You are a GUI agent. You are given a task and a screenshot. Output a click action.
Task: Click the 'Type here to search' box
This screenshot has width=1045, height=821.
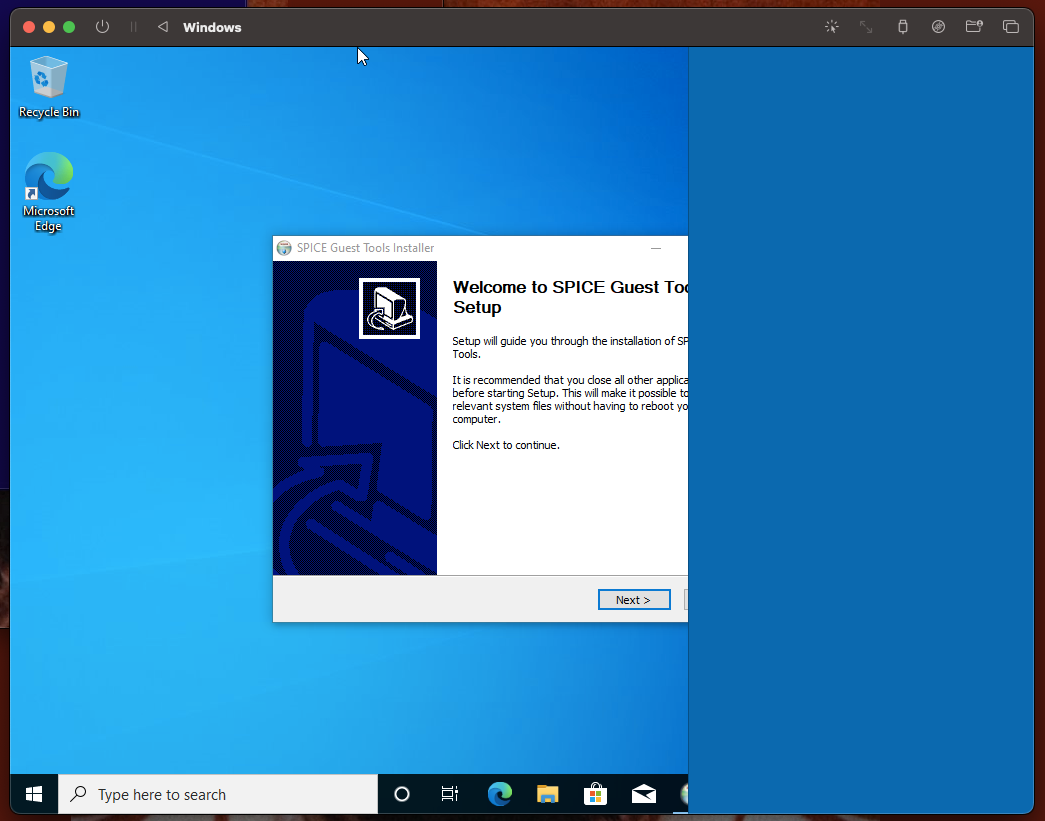point(218,794)
